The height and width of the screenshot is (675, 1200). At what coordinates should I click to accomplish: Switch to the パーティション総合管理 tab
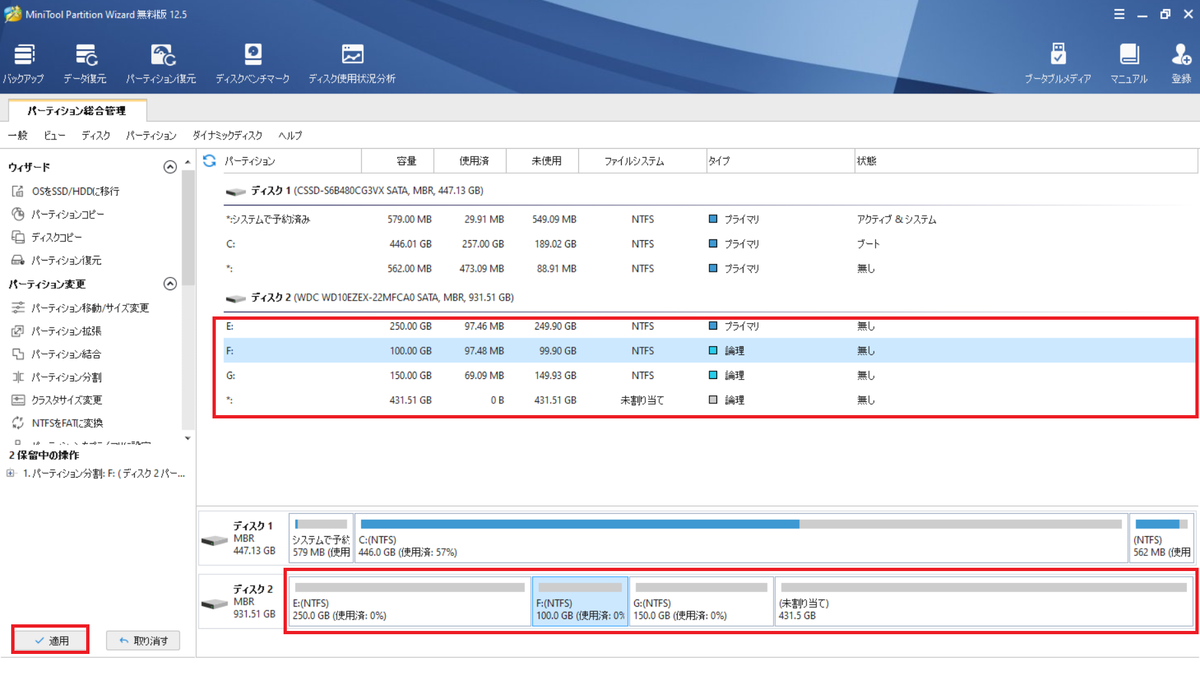tap(77, 111)
